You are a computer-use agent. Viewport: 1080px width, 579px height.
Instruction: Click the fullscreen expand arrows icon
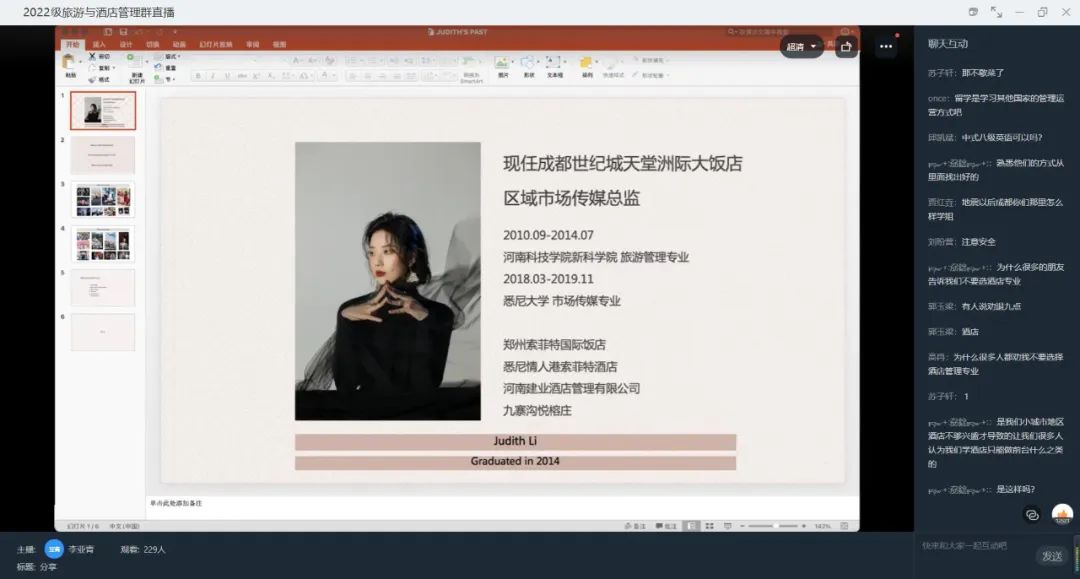[x=996, y=12]
